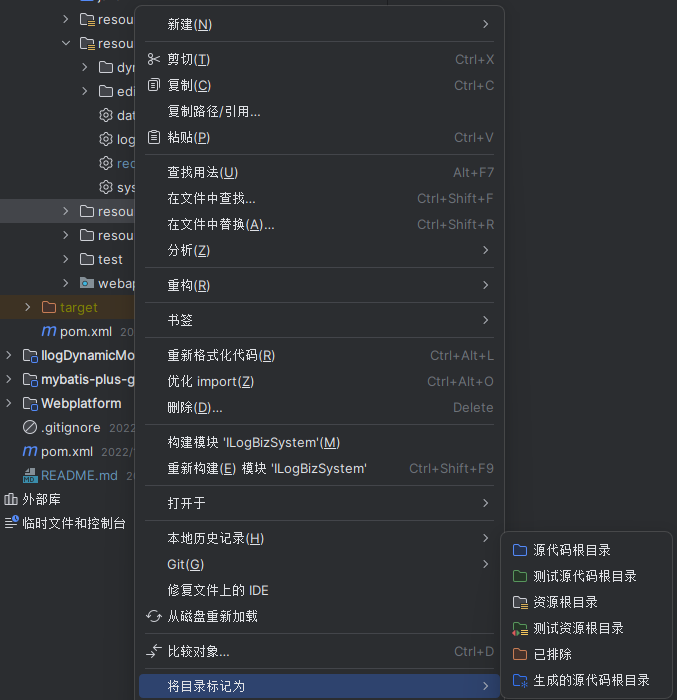Expand the target folder in project tree

tap(28, 308)
